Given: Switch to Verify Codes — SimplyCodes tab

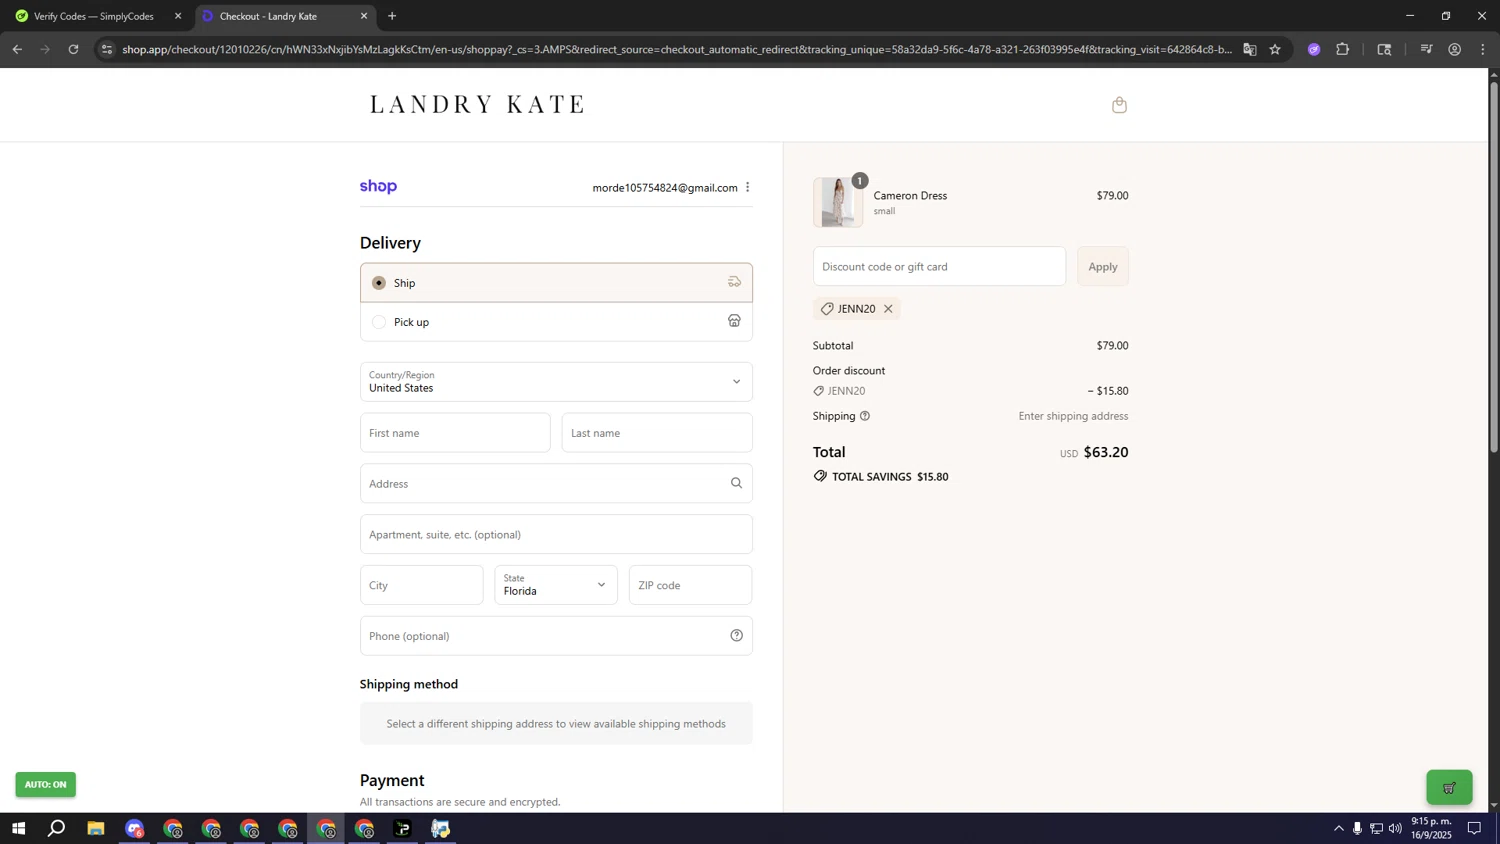Looking at the screenshot, I should (x=93, y=16).
